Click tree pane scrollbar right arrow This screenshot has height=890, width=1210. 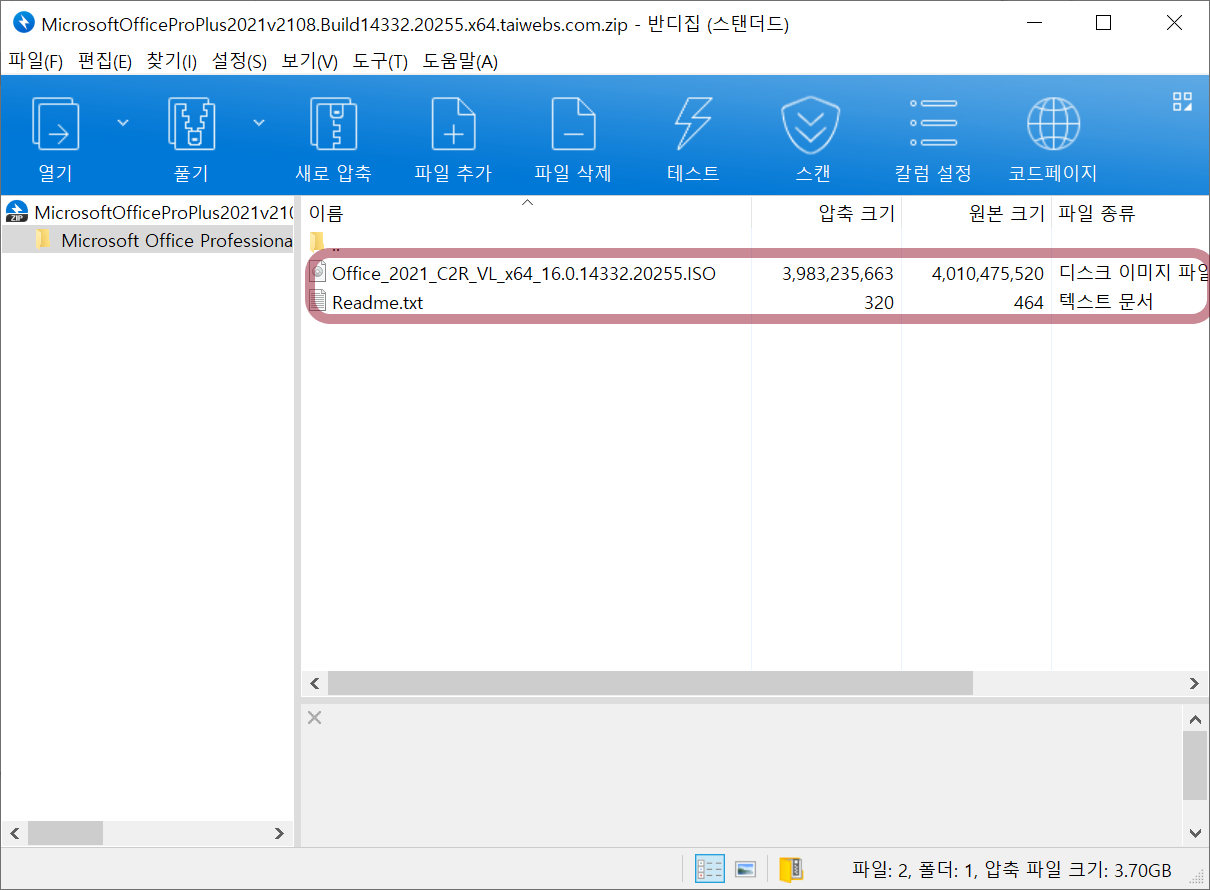279,833
